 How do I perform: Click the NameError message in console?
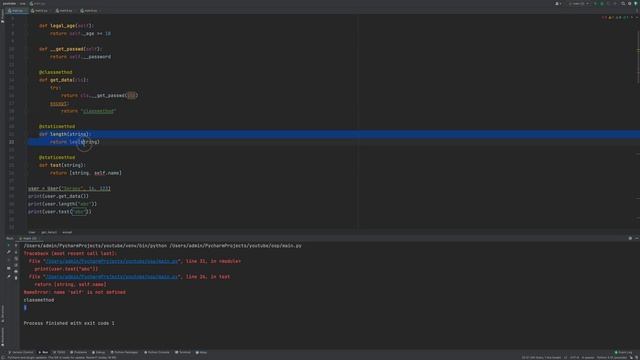[x=75, y=292]
